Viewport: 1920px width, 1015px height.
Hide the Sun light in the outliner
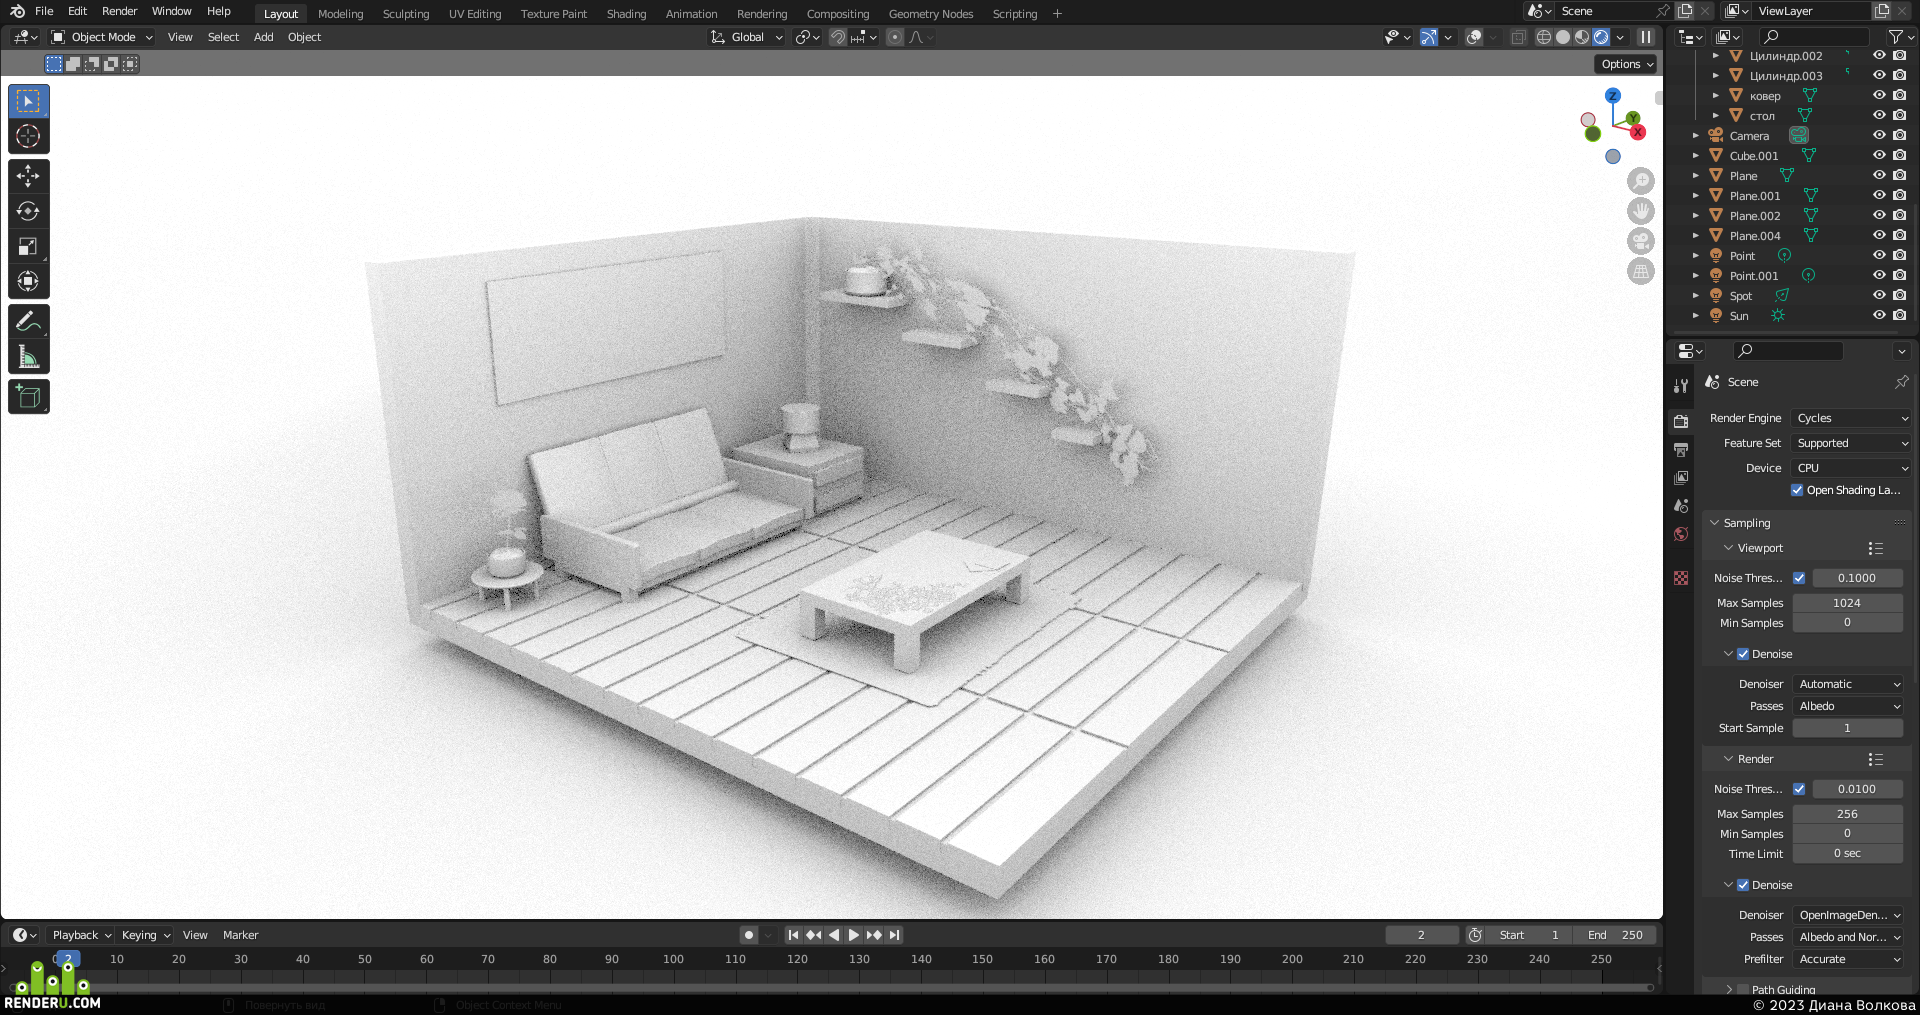pos(1879,315)
